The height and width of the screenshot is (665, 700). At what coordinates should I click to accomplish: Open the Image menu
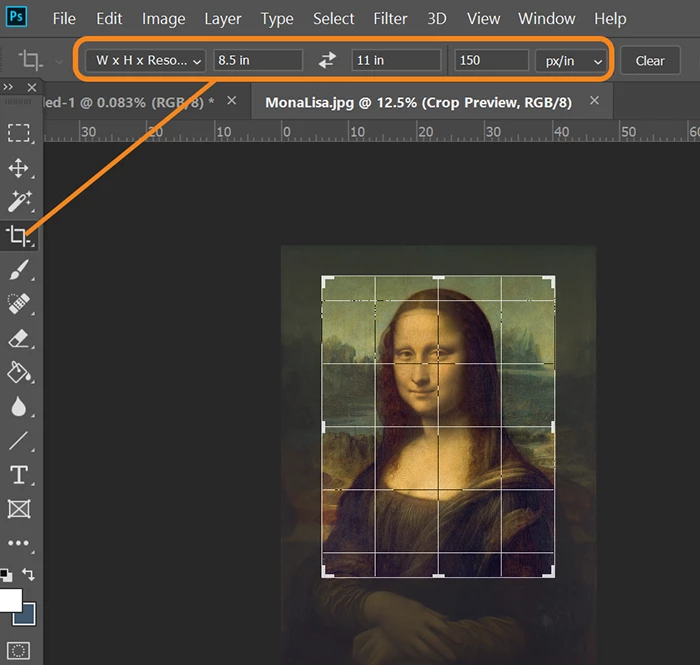click(163, 19)
